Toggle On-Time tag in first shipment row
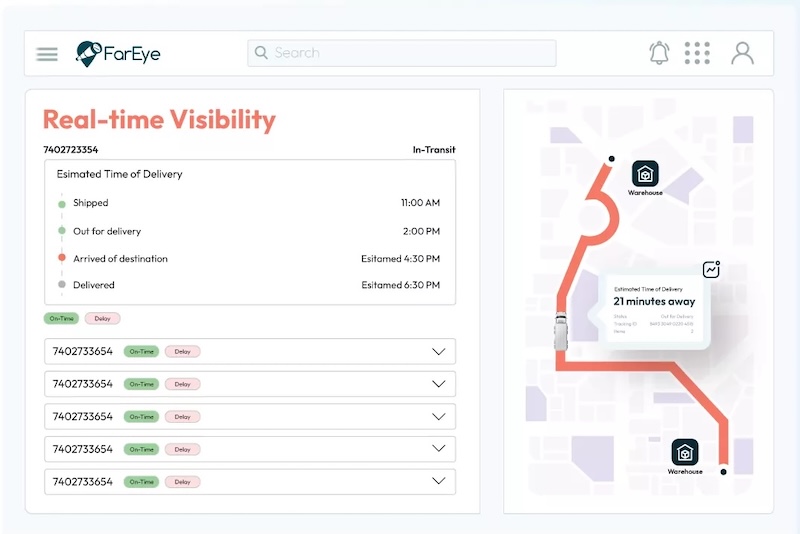800x534 pixels. (141, 351)
